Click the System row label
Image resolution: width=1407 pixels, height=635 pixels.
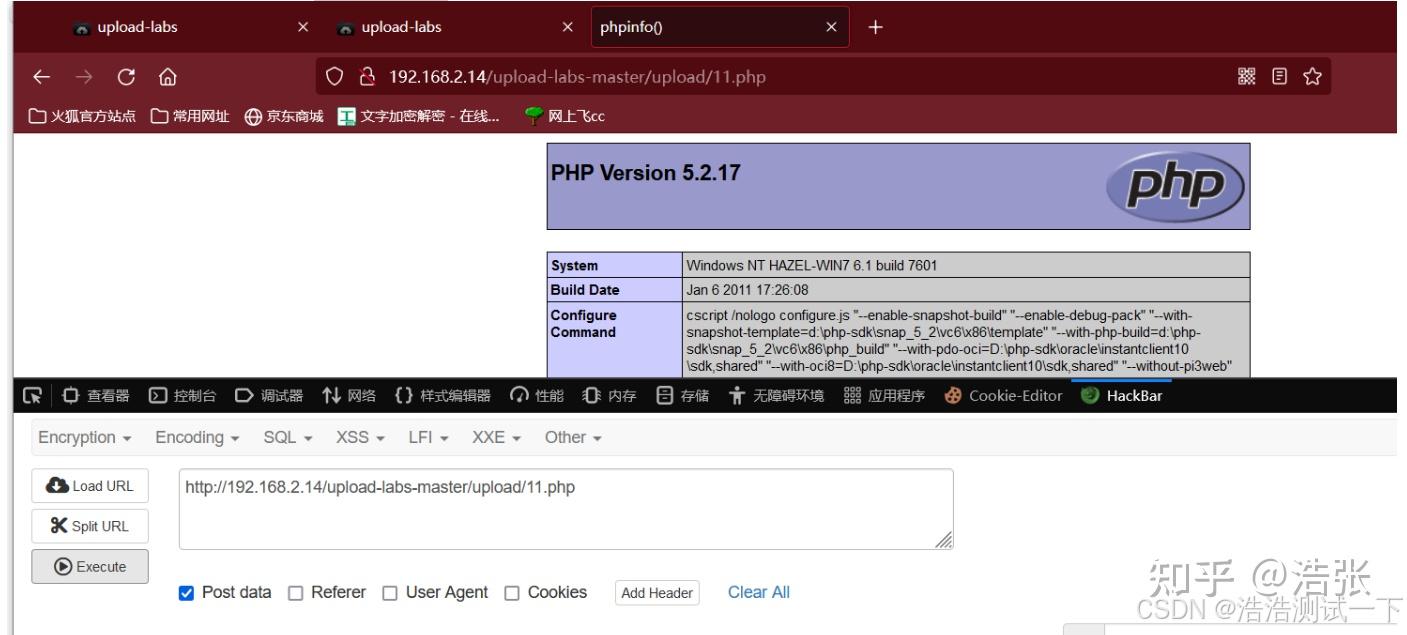click(x=575, y=266)
